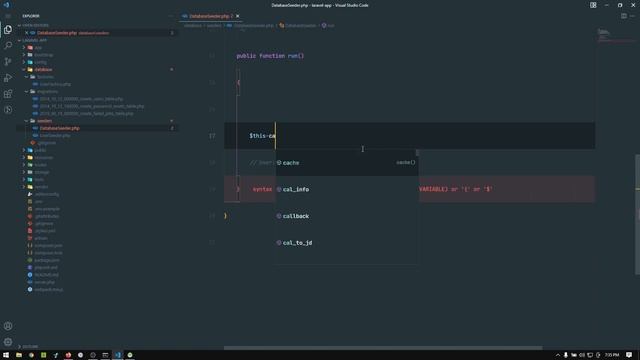Click Visual Studio Code taskbar icon
The height and width of the screenshot is (360, 640).
[118, 355]
